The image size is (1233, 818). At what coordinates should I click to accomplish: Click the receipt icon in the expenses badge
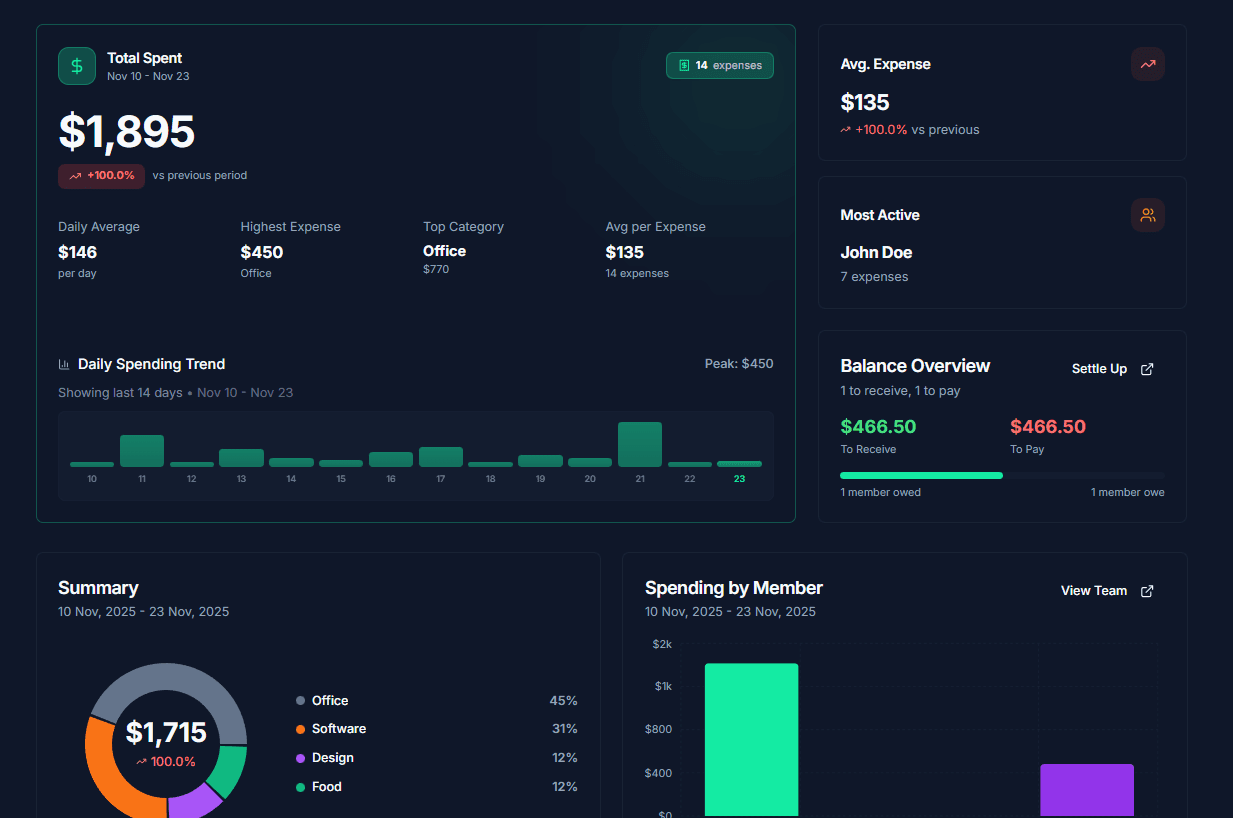click(x=683, y=65)
